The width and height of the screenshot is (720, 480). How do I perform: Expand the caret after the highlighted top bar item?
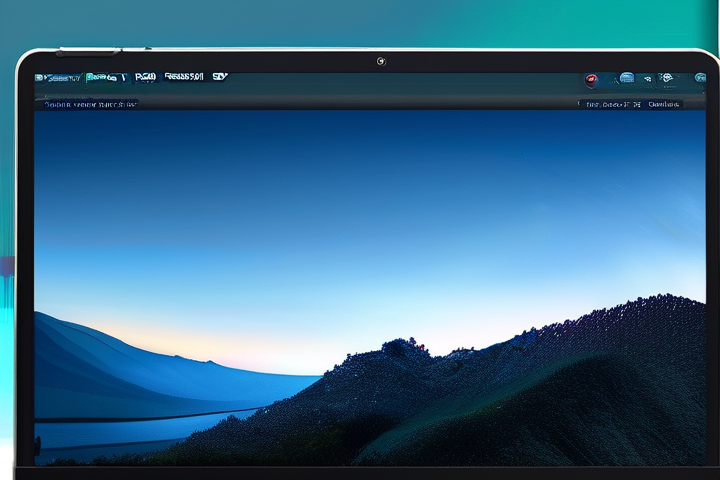coord(123,77)
